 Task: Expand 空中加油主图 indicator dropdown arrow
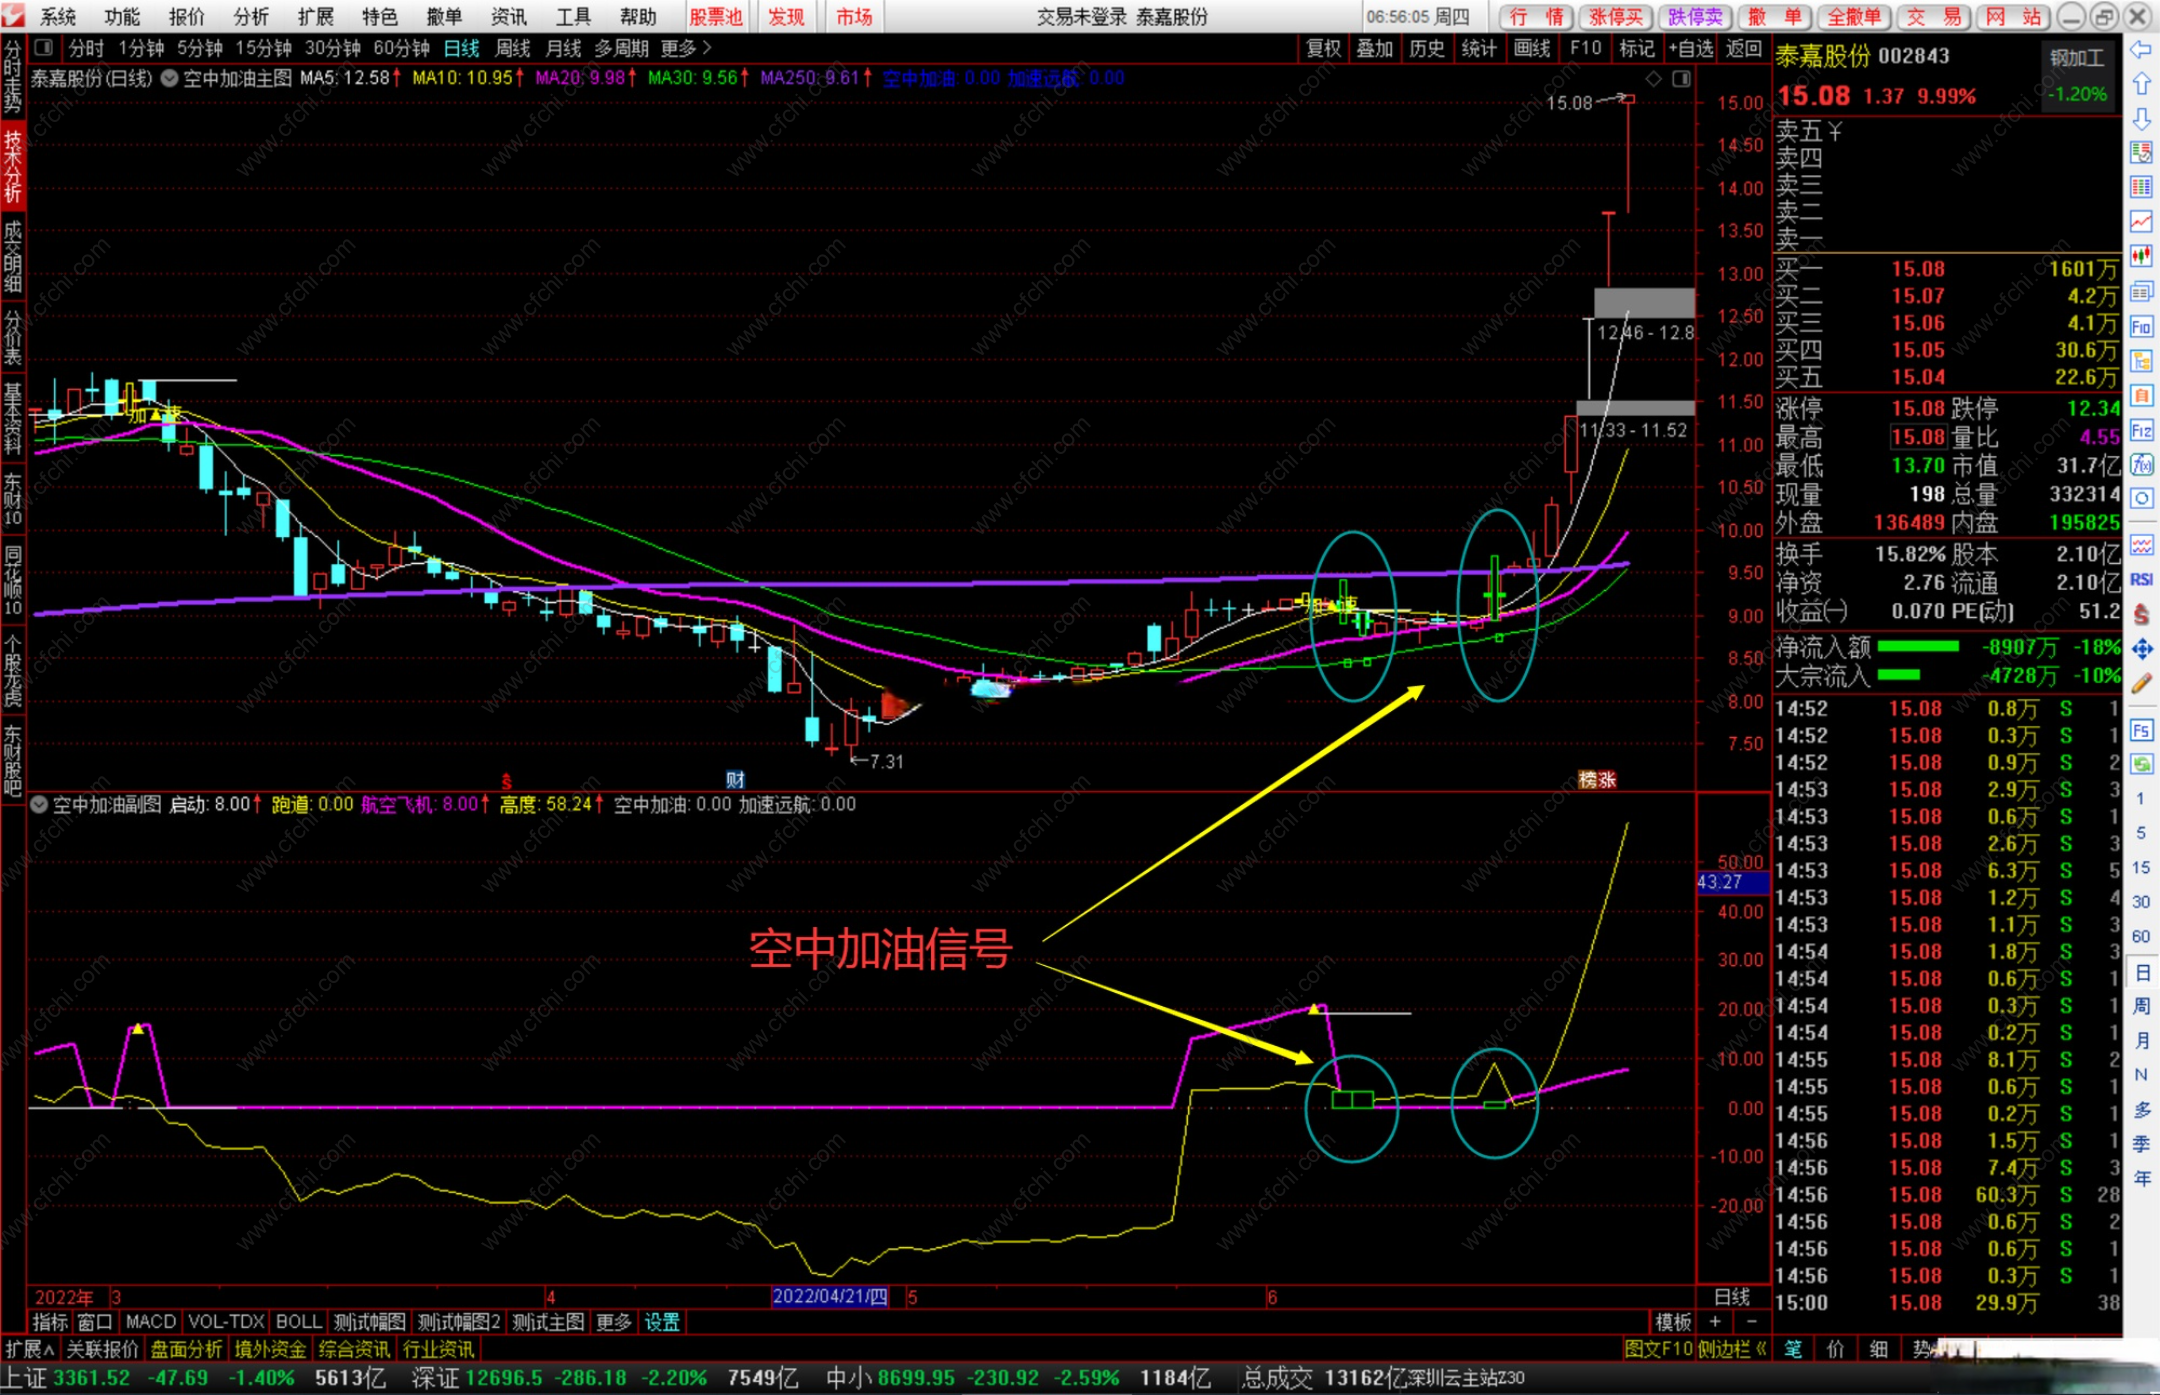[169, 78]
